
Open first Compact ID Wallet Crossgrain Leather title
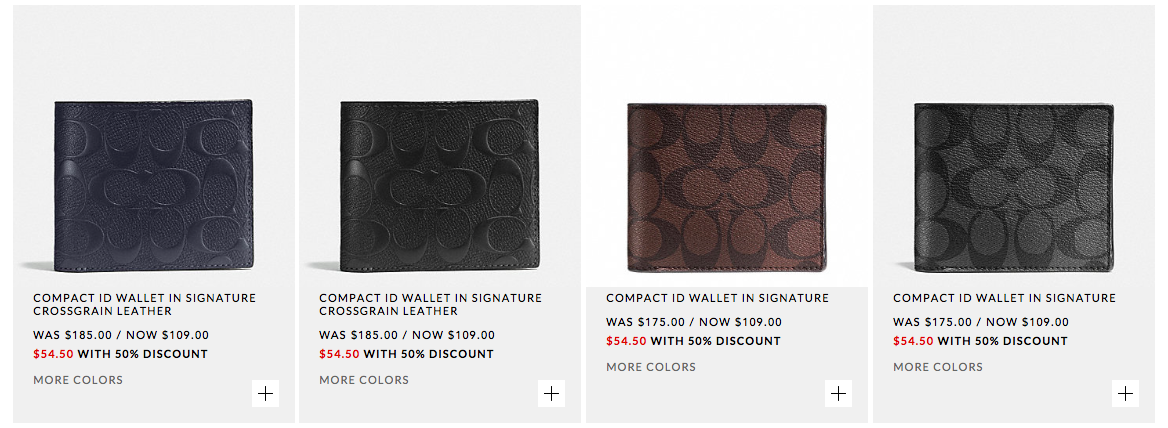point(145,304)
